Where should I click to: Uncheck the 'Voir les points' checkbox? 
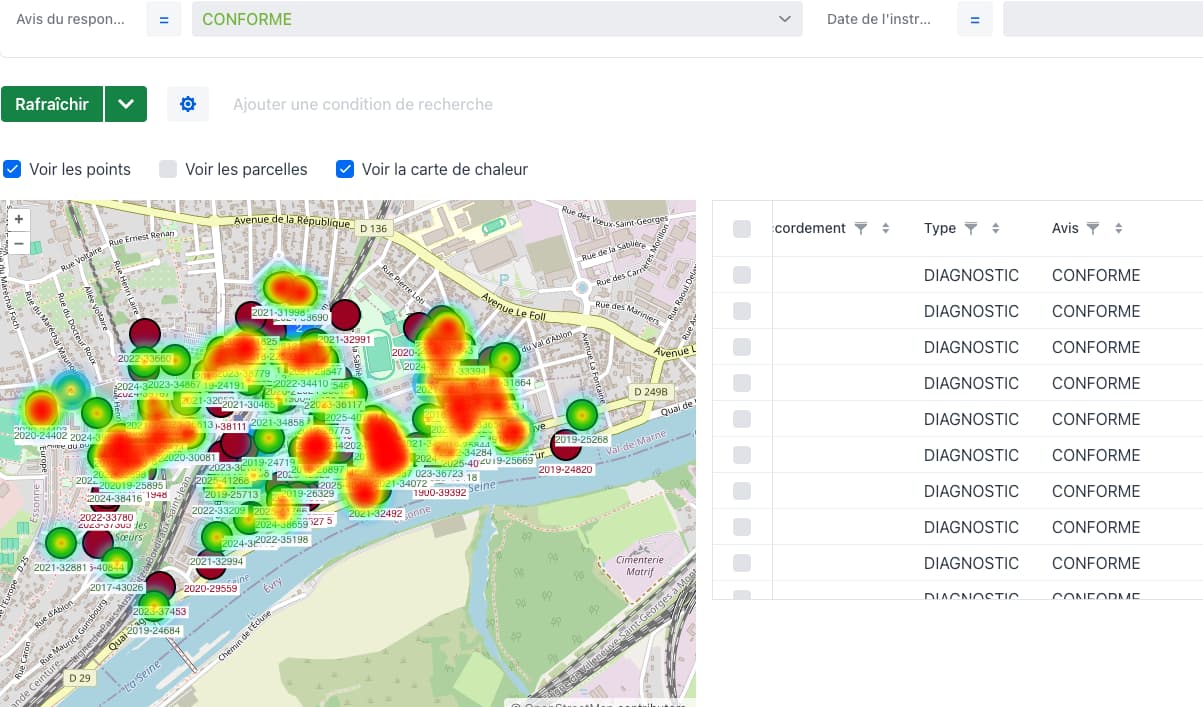click(12, 169)
